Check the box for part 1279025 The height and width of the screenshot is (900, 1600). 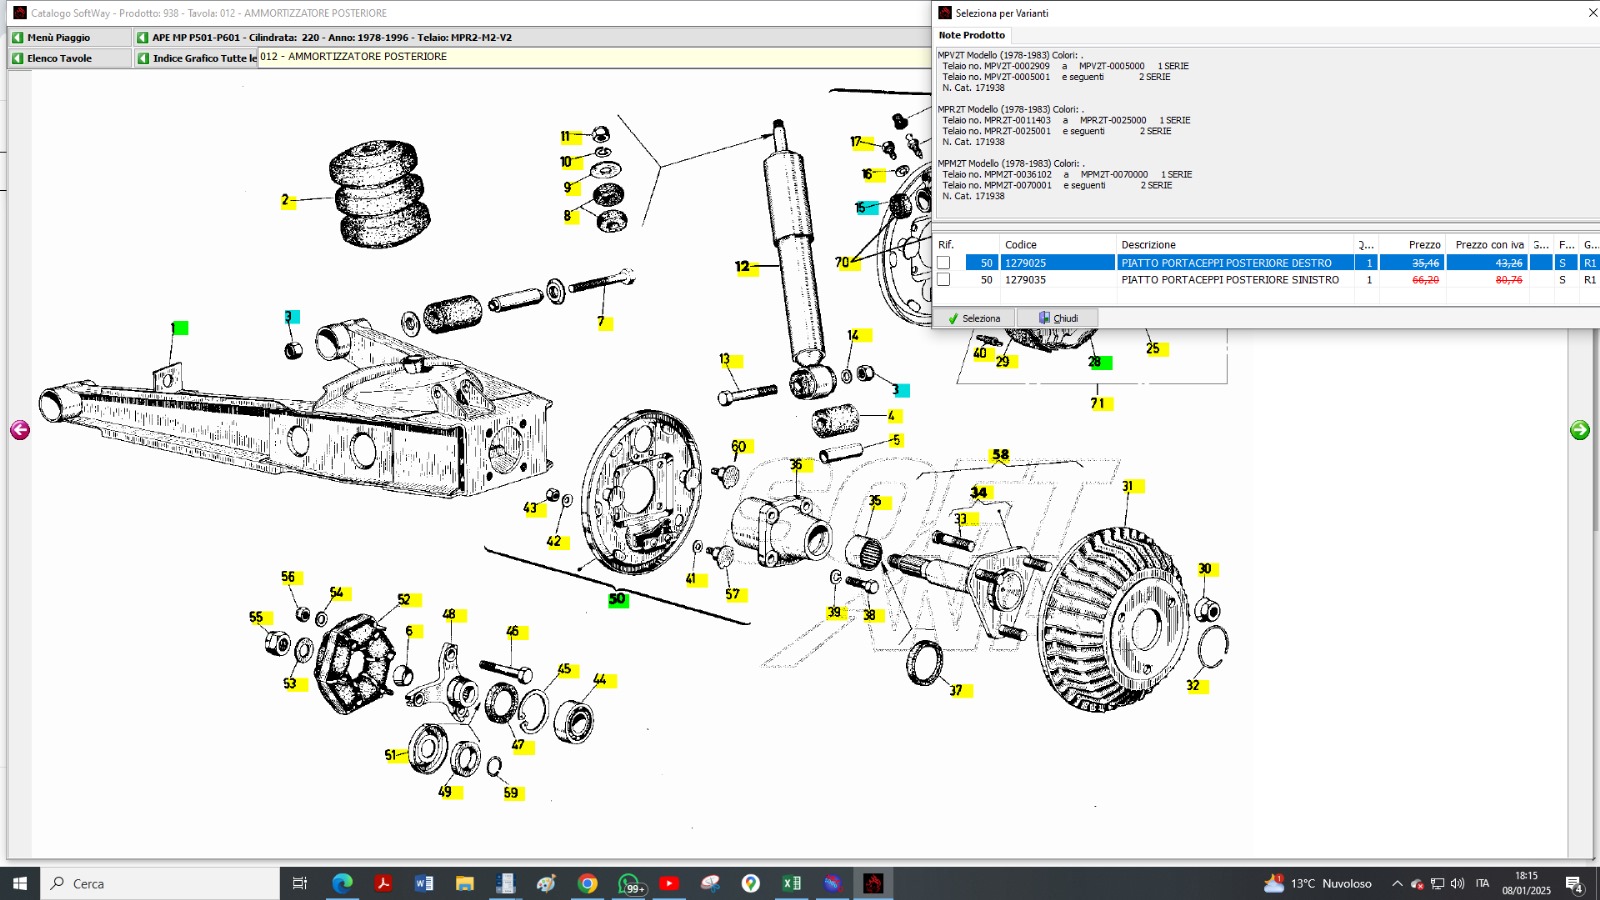(x=943, y=263)
